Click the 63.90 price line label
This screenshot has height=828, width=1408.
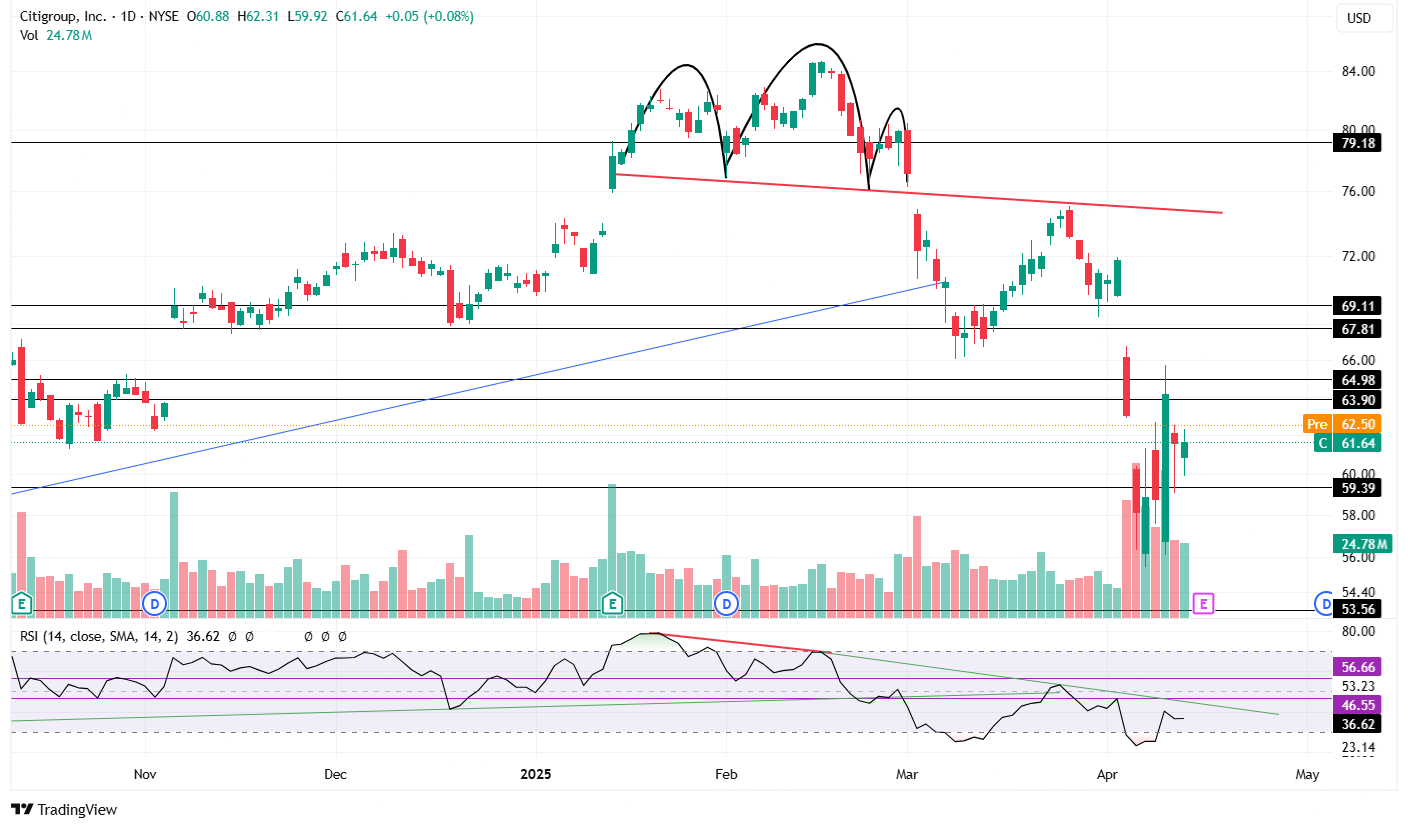pos(1359,399)
